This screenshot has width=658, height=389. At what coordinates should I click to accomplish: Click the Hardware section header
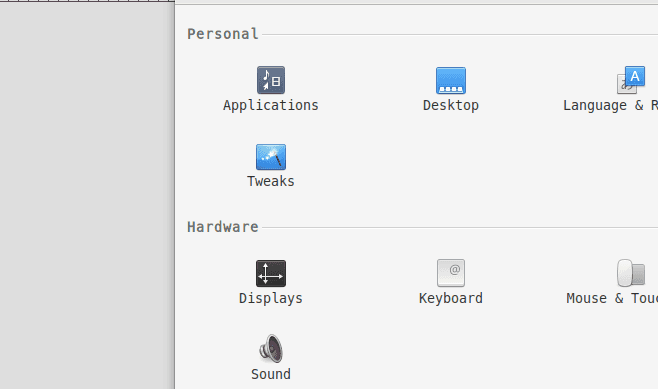coord(222,227)
